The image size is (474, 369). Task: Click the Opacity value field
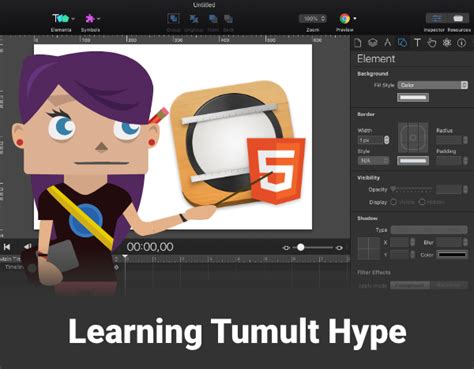click(x=449, y=190)
